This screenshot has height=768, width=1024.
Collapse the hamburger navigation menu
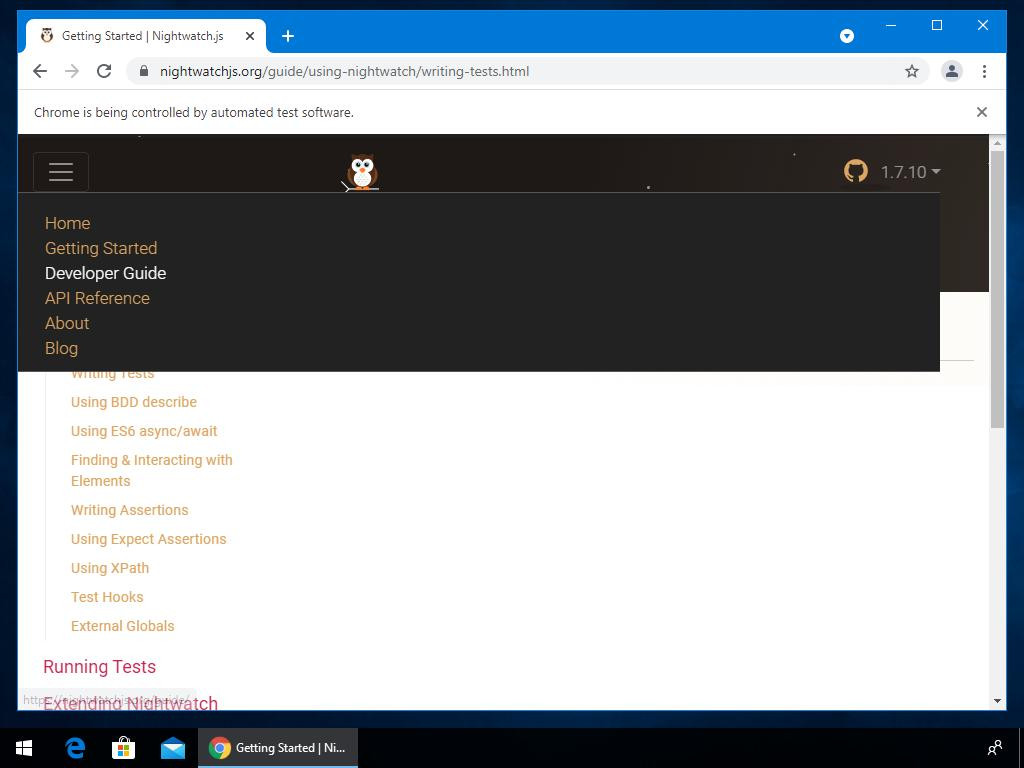click(x=61, y=172)
